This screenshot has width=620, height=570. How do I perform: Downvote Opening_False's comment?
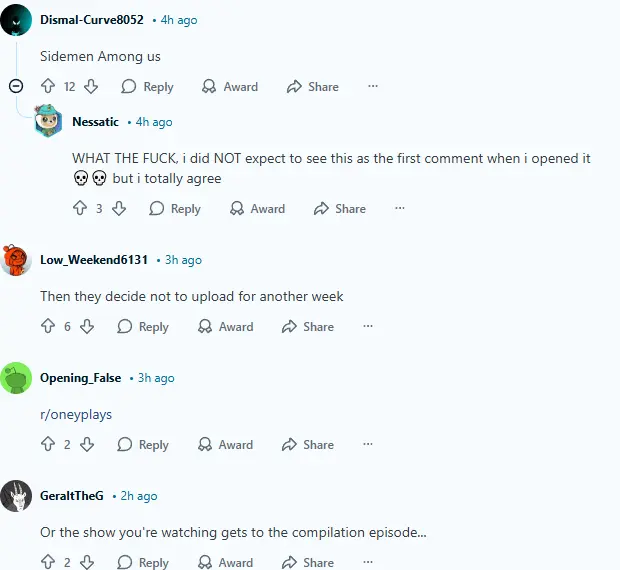[87, 444]
